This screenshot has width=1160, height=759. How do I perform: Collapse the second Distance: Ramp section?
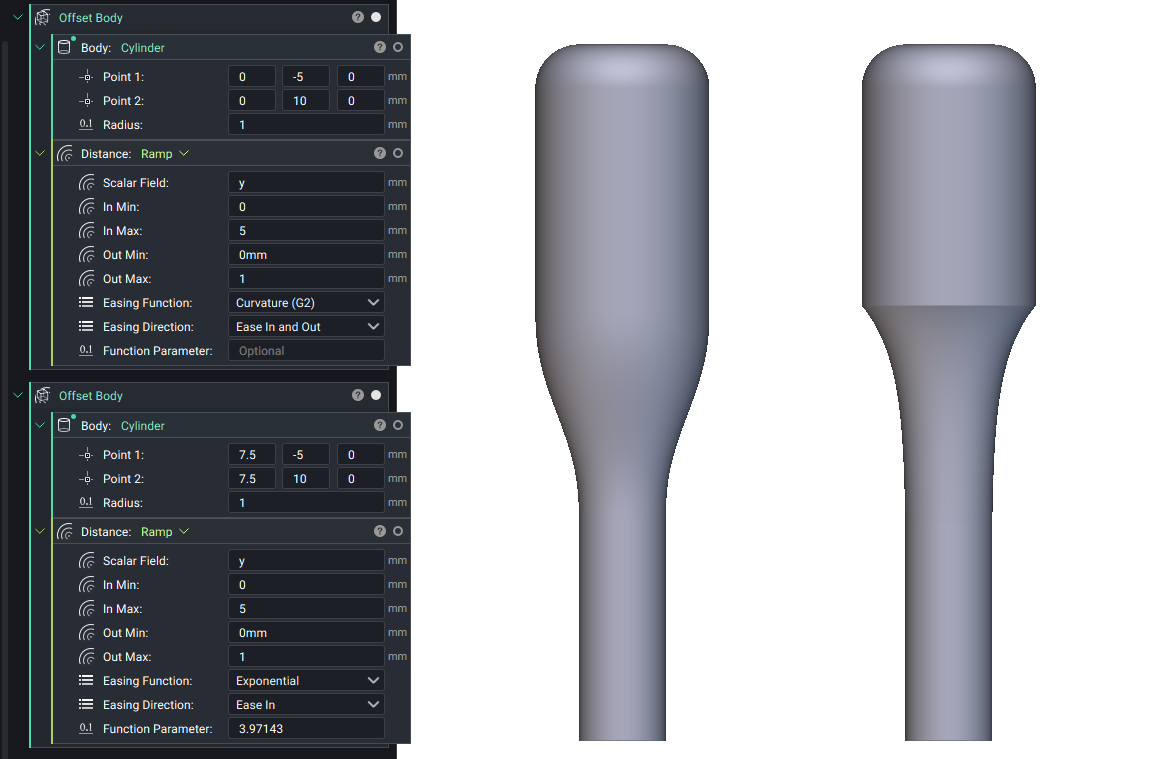coord(40,531)
